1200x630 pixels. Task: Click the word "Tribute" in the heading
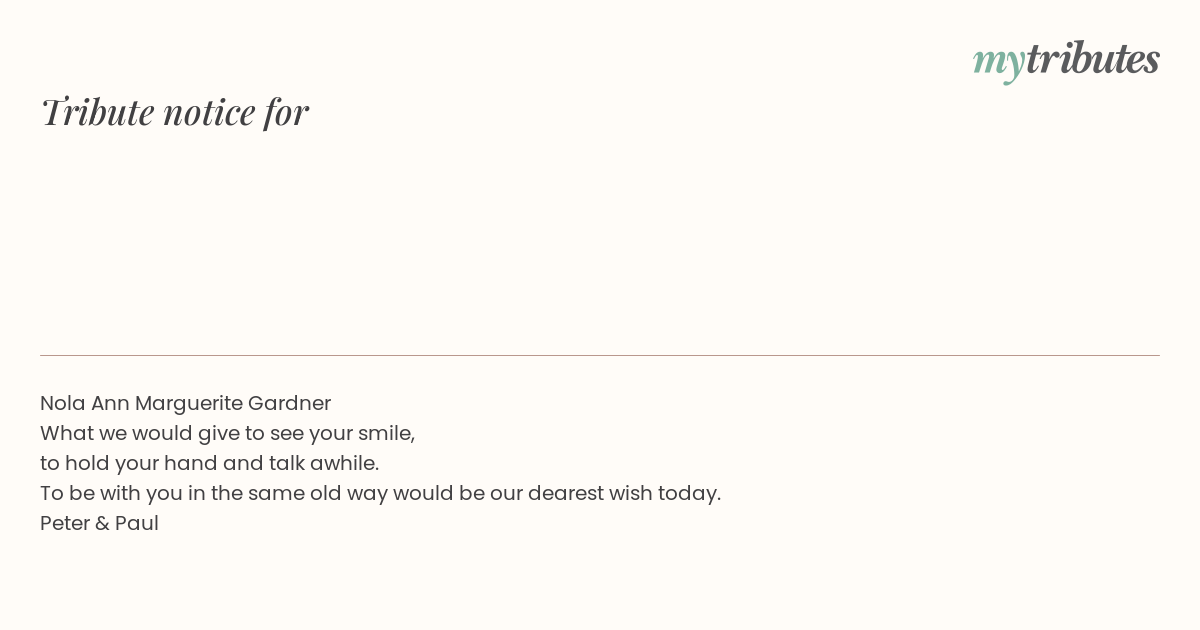[97, 112]
